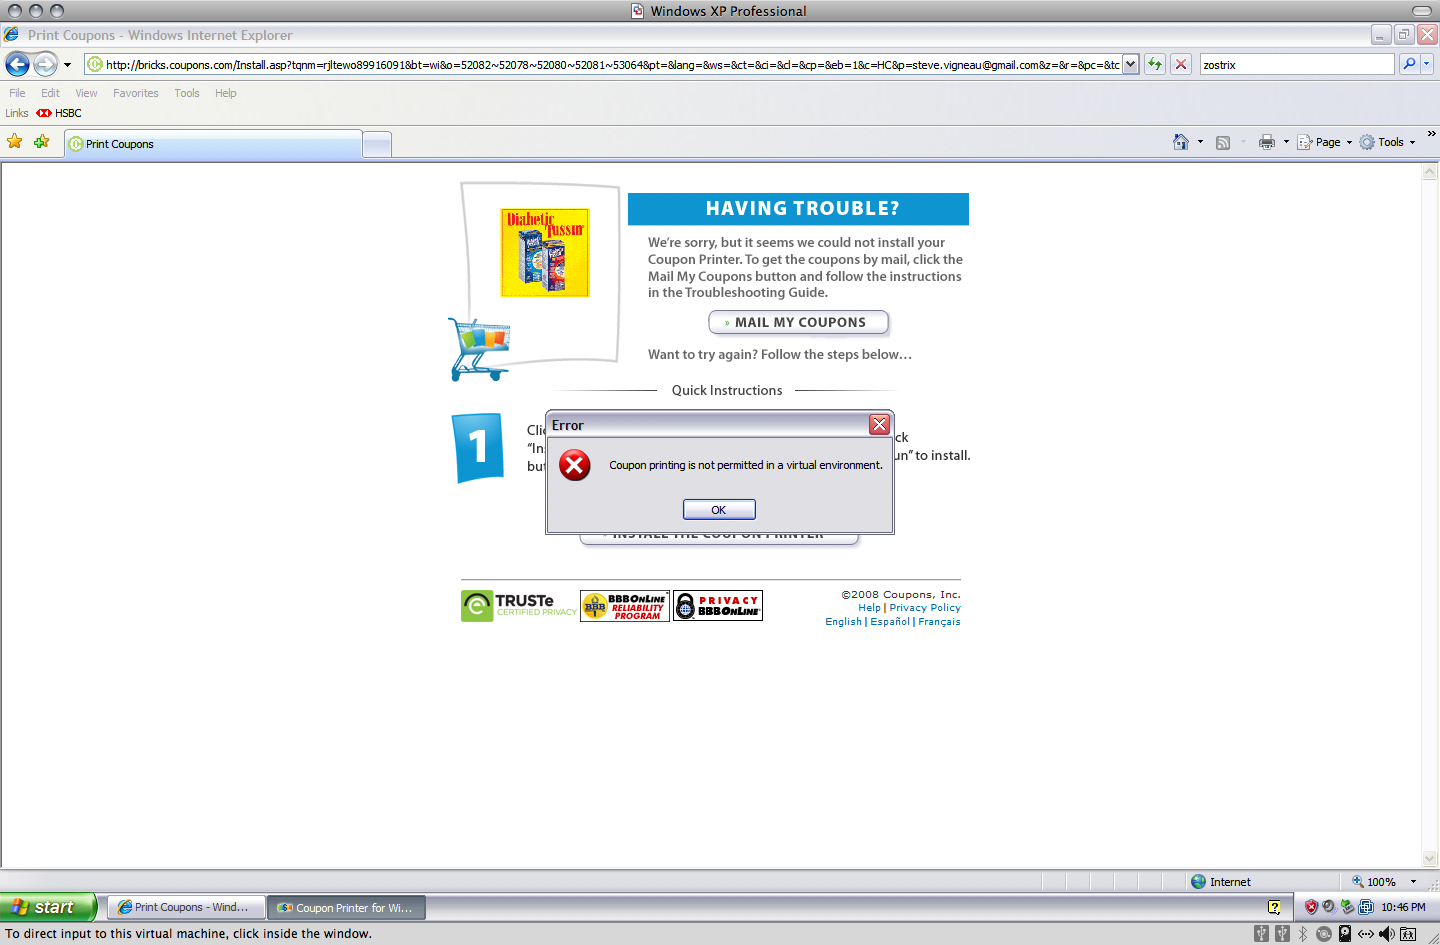Click the Safely Remove Hardware tray icon
1440x945 pixels.
coord(1347,907)
